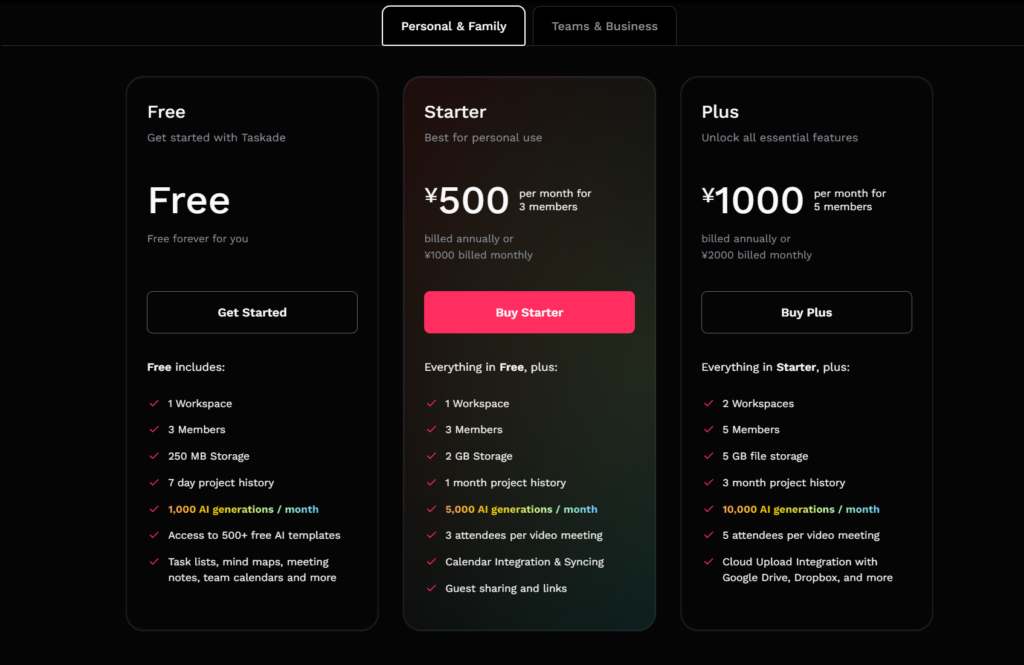Click checkmark beside 250 MB Storage
This screenshot has width=1024, height=665.
154,456
